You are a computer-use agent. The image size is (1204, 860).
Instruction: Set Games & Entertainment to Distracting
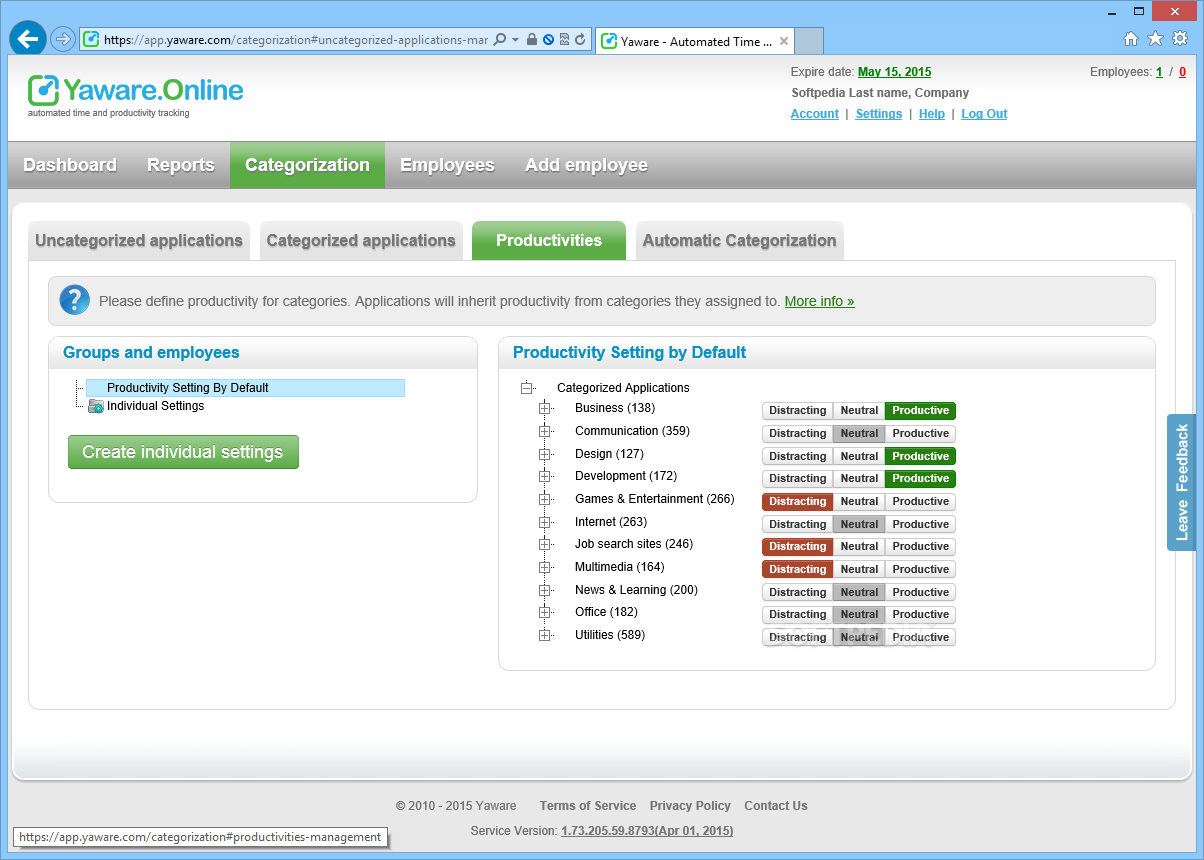tap(797, 502)
